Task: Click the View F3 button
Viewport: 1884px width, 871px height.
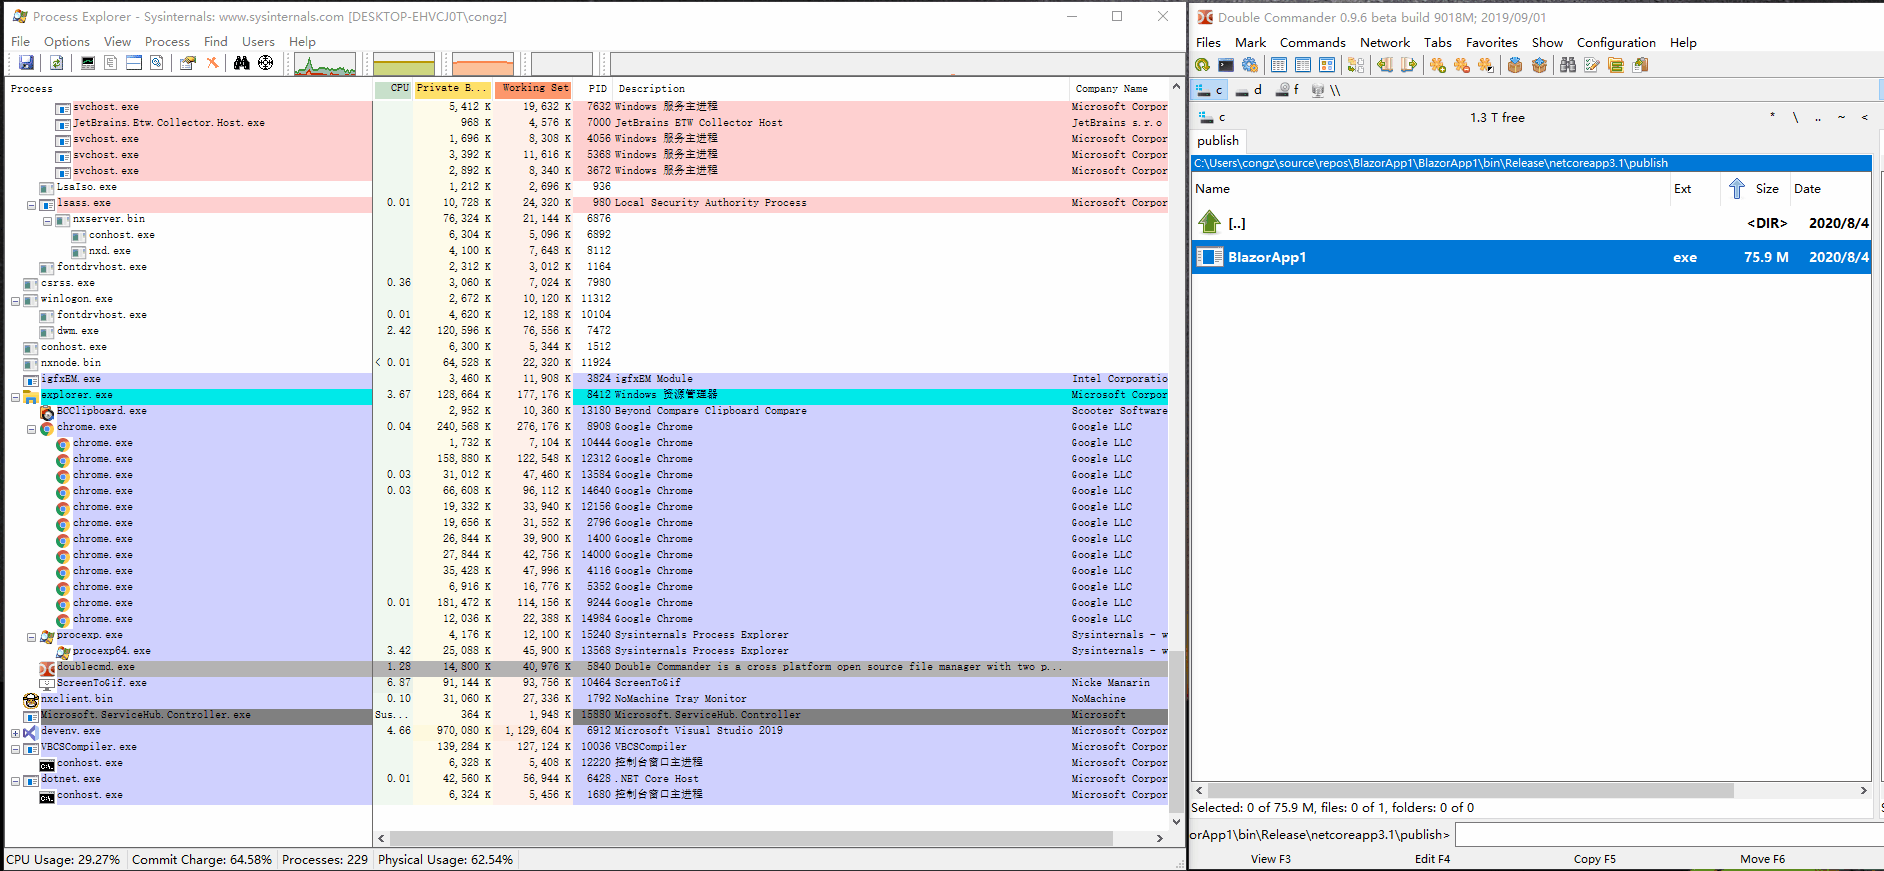Action: point(1271,859)
